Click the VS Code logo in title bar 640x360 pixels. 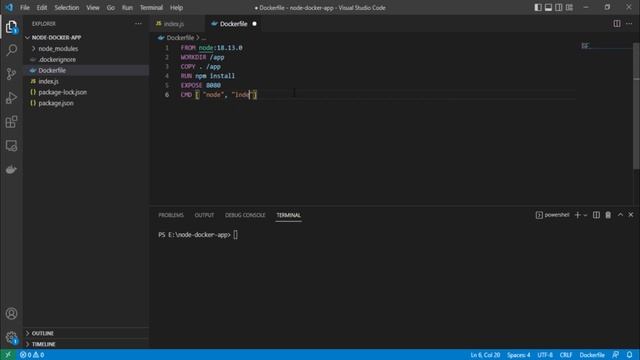[9, 7]
